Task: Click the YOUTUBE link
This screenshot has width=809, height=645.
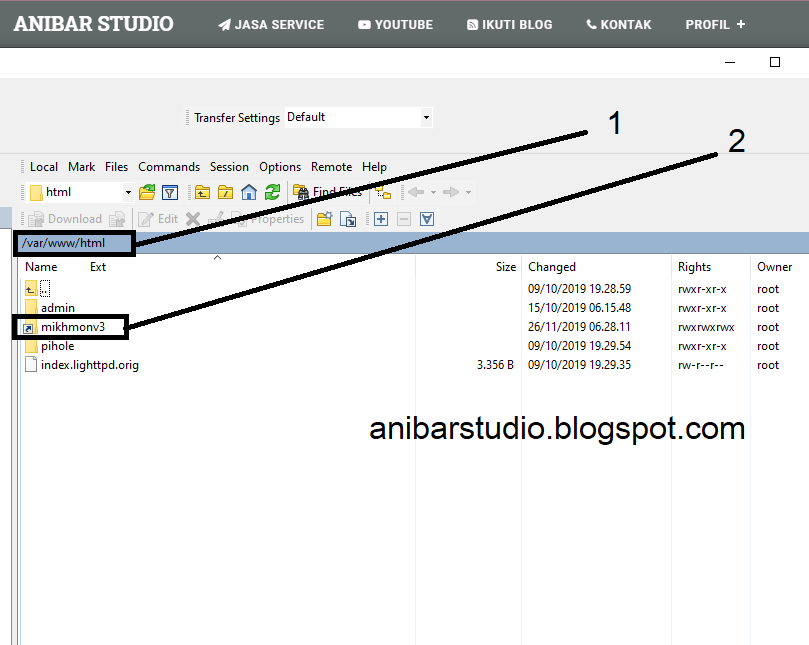Action: (395, 24)
